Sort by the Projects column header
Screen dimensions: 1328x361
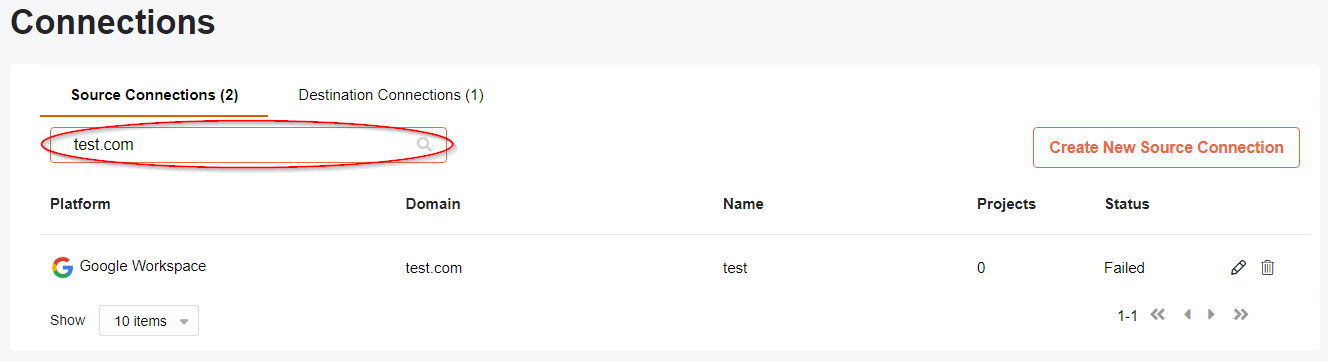1006,204
